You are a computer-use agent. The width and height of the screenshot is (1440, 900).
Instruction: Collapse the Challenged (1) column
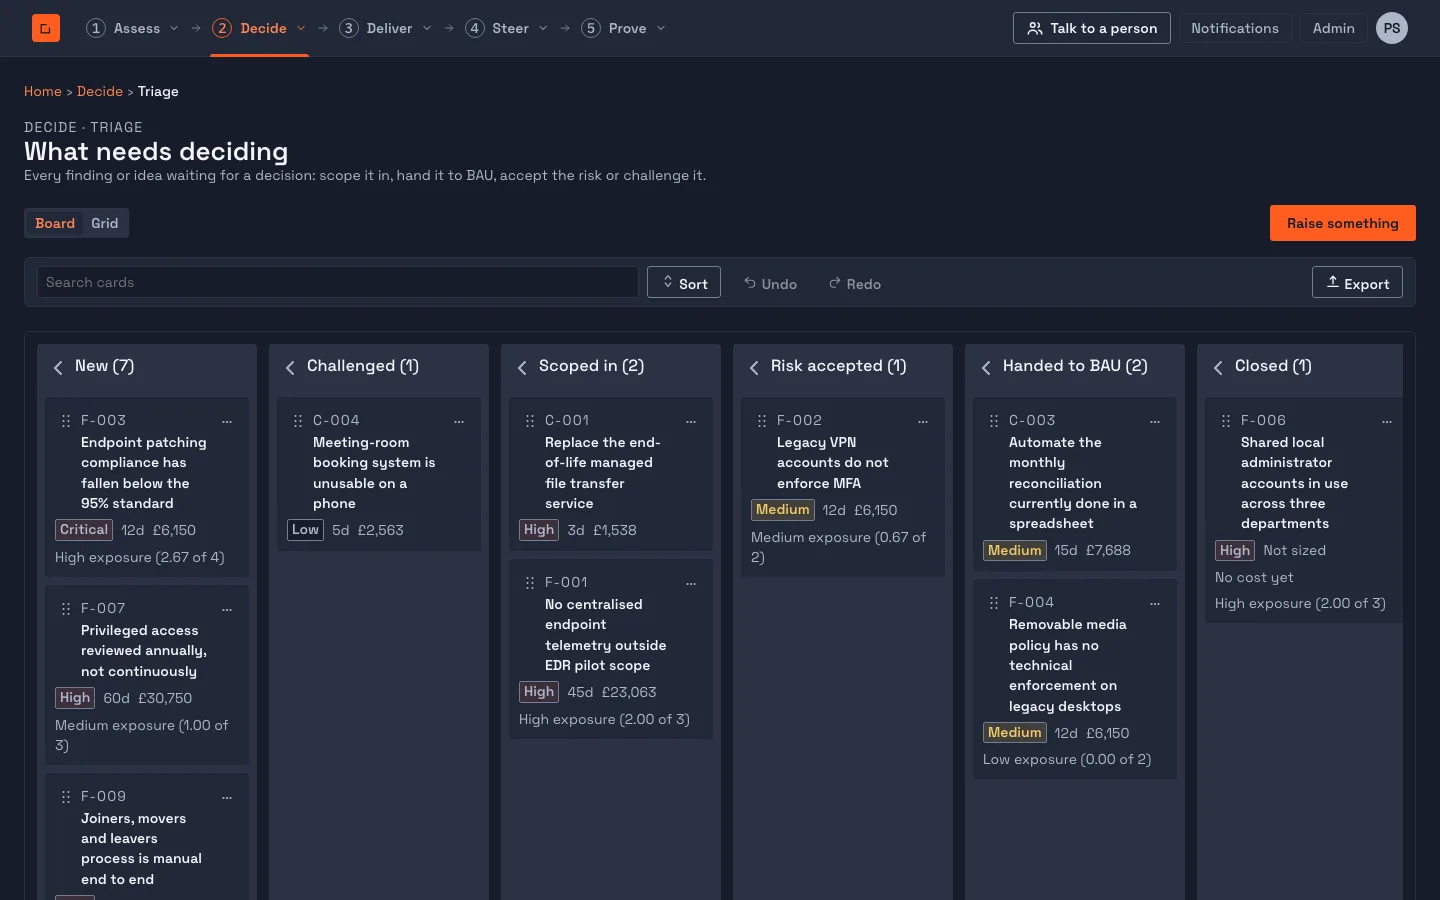click(x=290, y=367)
